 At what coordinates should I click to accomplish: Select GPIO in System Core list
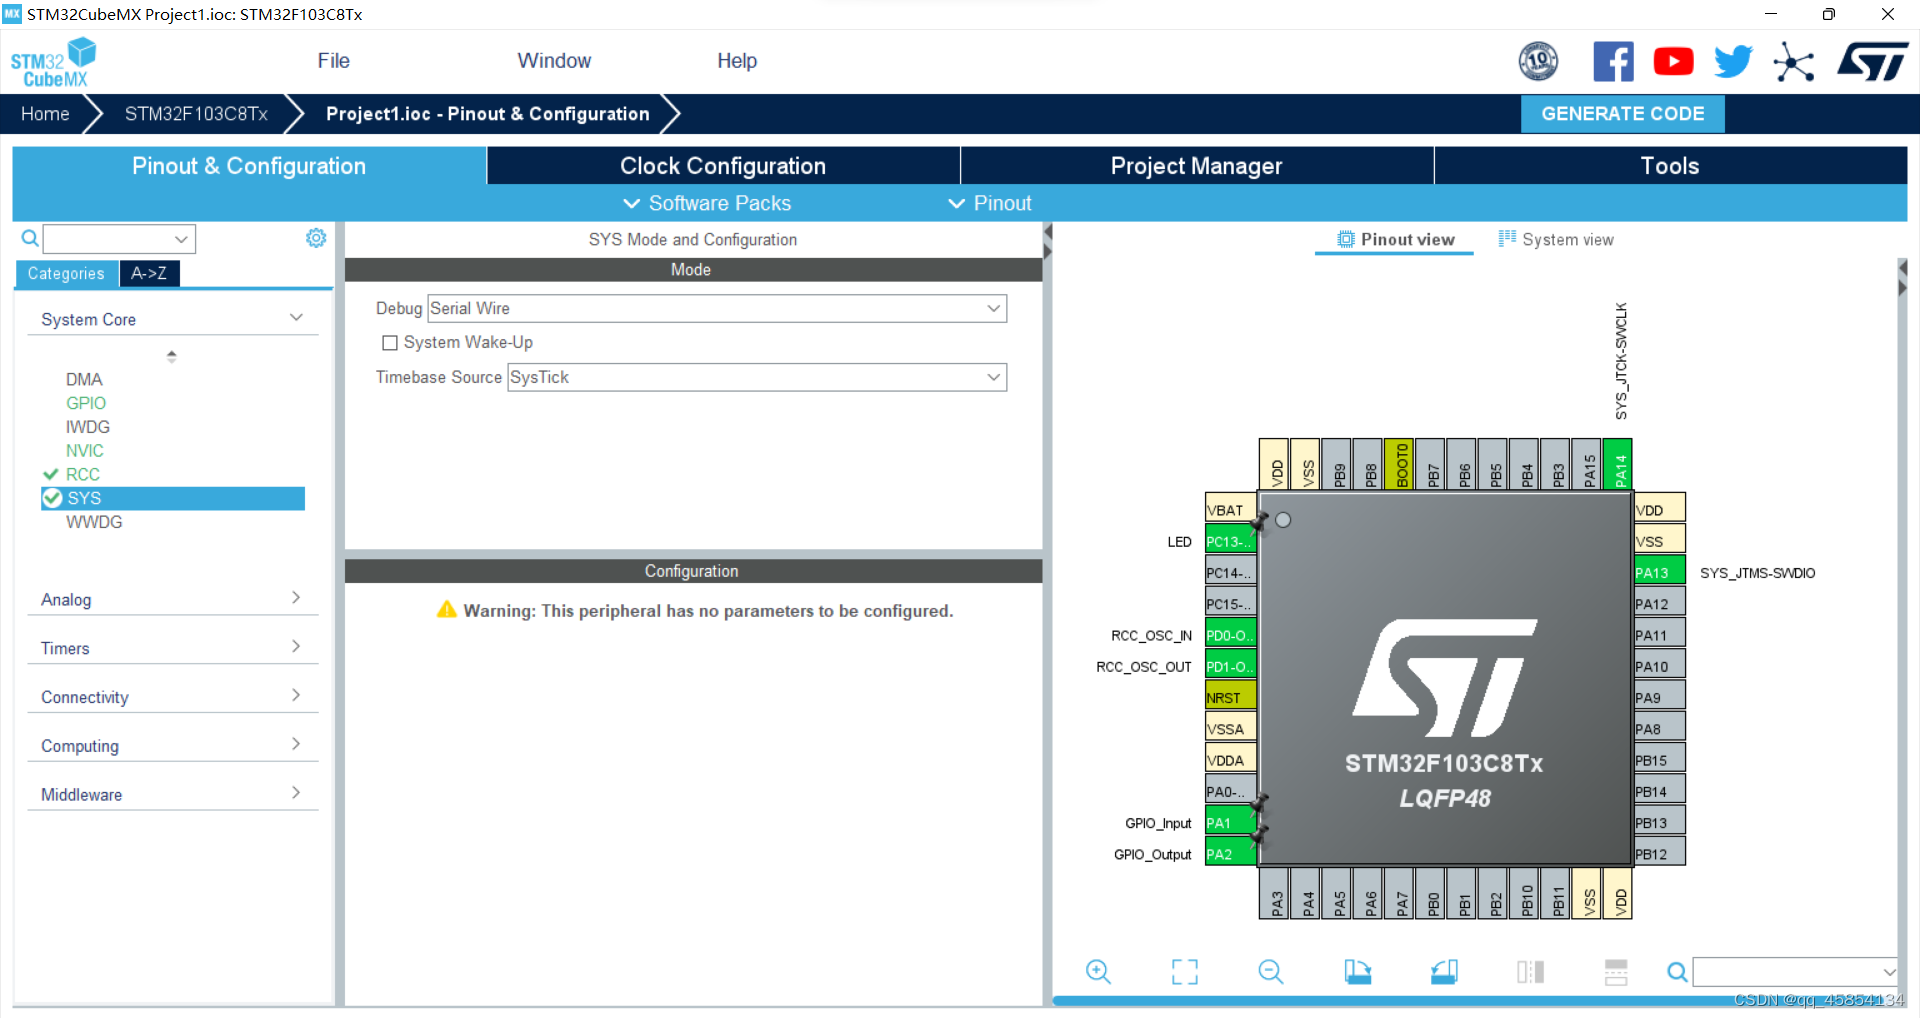coord(86,403)
